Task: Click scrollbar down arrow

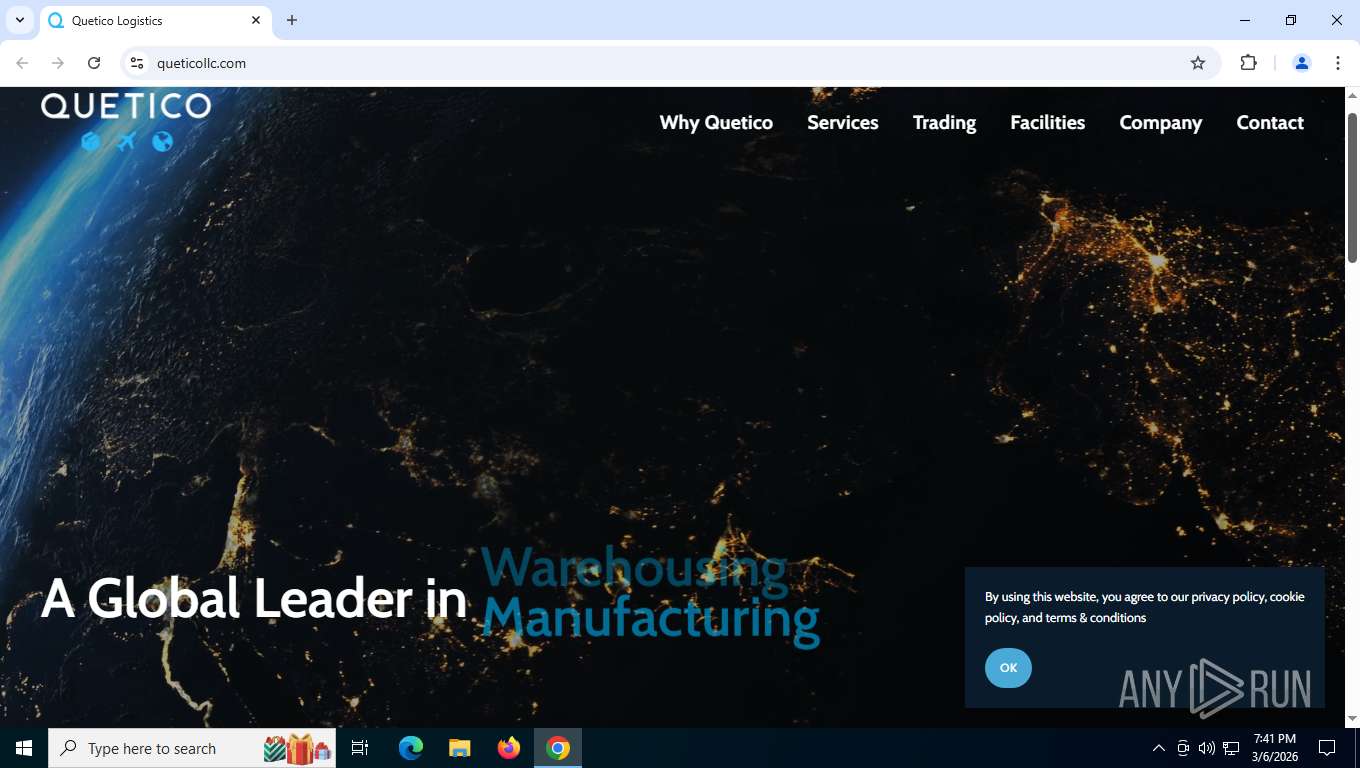Action: tap(1352, 718)
